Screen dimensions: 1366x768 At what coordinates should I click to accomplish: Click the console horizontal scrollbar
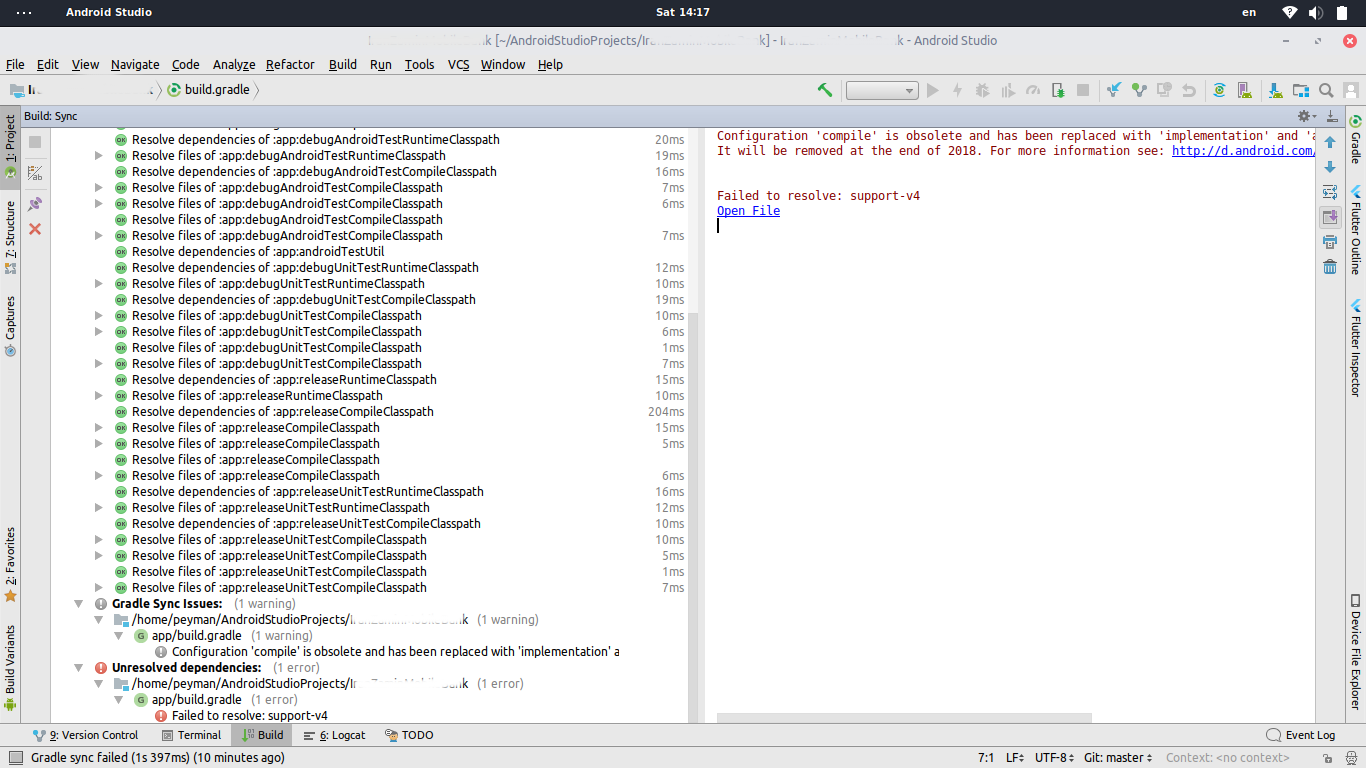tap(904, 718)
